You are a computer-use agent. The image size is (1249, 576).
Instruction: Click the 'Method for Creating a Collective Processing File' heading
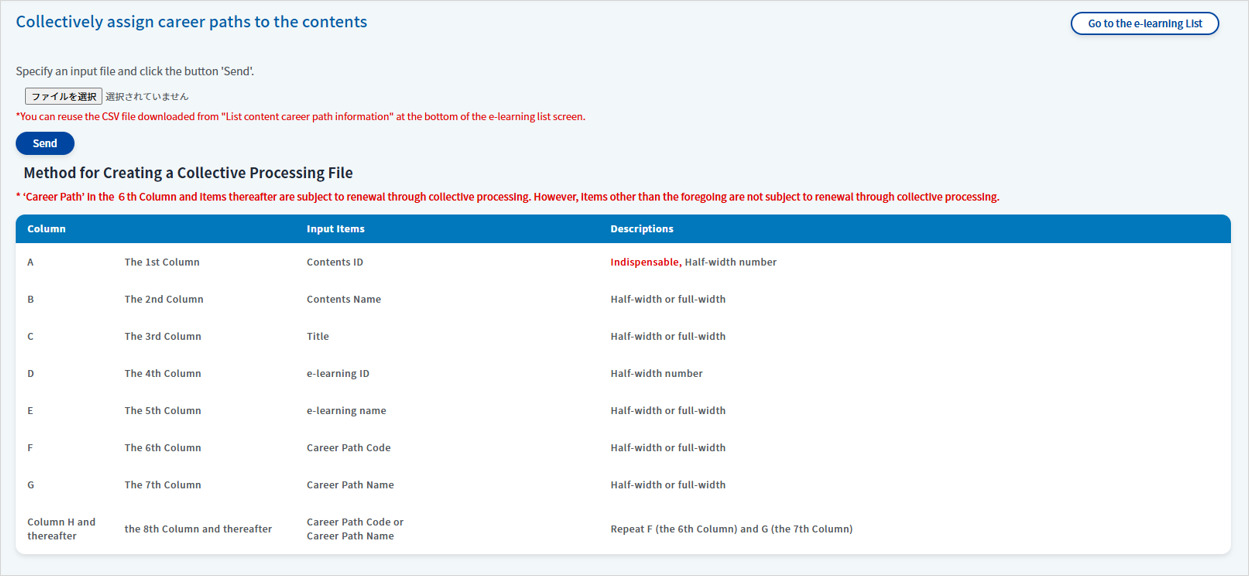point(188,173)
